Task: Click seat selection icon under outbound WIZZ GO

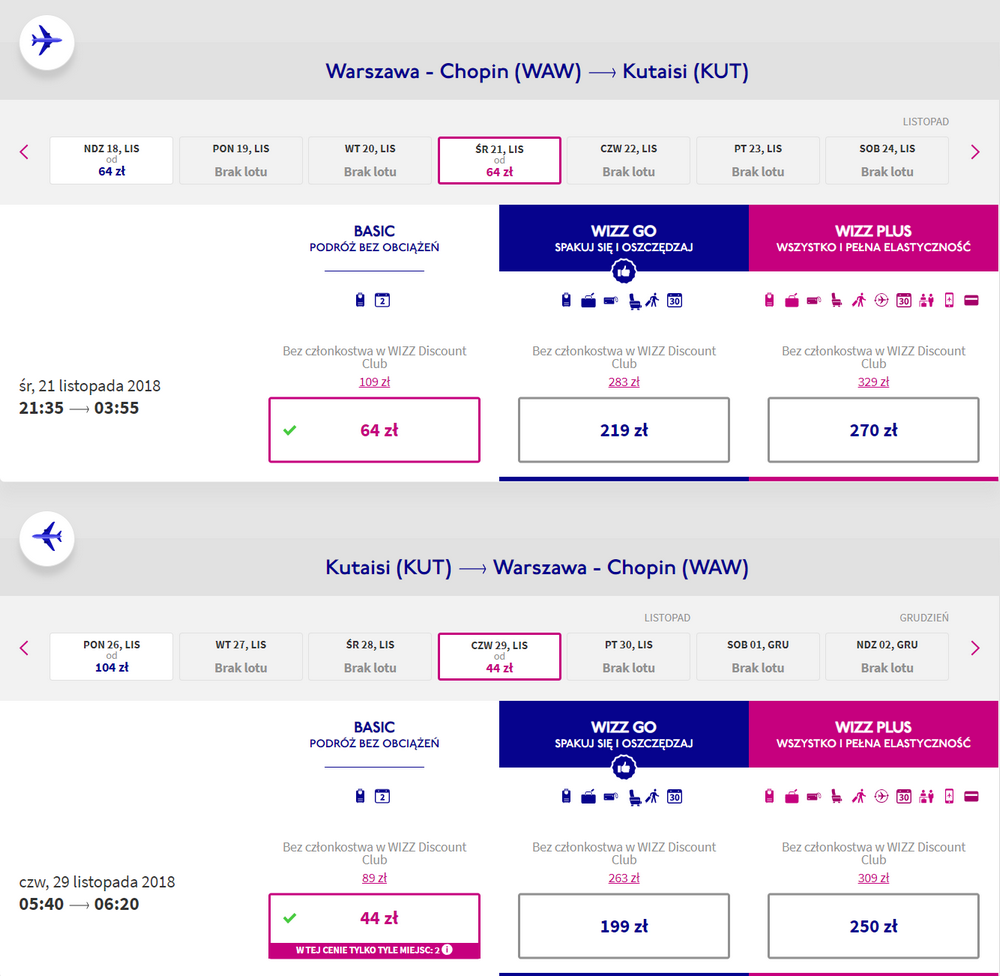Action: pos(635,301)
